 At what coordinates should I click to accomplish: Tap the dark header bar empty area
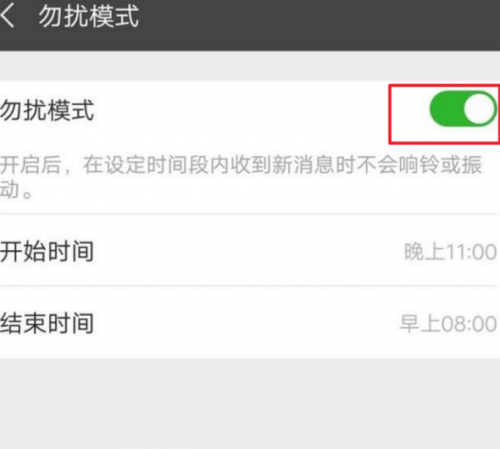coord(317,25)
